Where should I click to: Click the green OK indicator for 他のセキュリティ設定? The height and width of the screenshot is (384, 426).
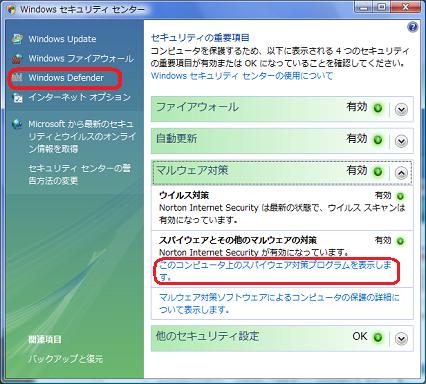[378, 338]
